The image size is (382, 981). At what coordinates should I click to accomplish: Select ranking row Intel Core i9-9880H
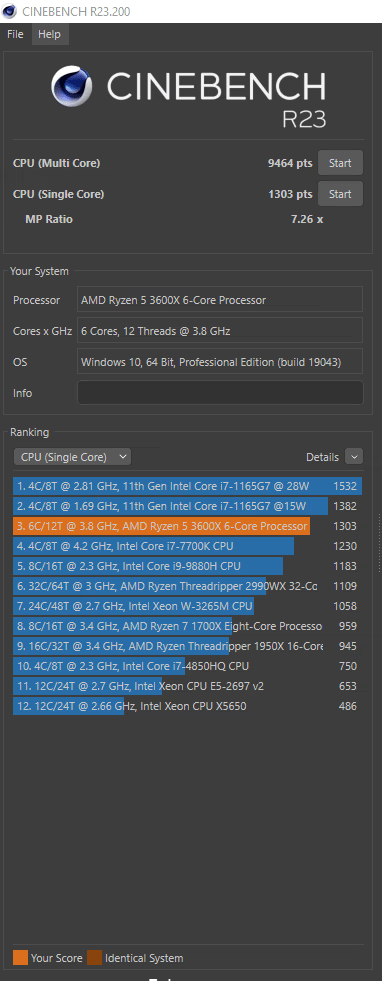coord(188,566)
